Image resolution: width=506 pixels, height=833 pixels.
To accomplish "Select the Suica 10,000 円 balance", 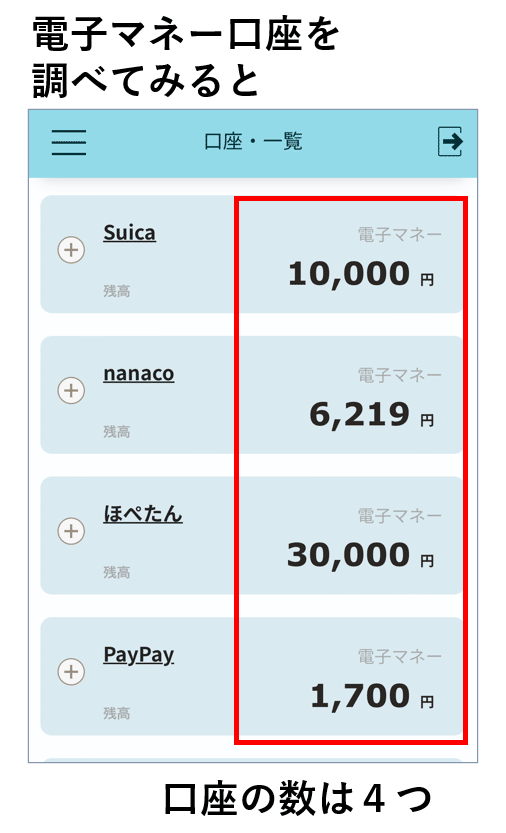I will tap(361, 274).
